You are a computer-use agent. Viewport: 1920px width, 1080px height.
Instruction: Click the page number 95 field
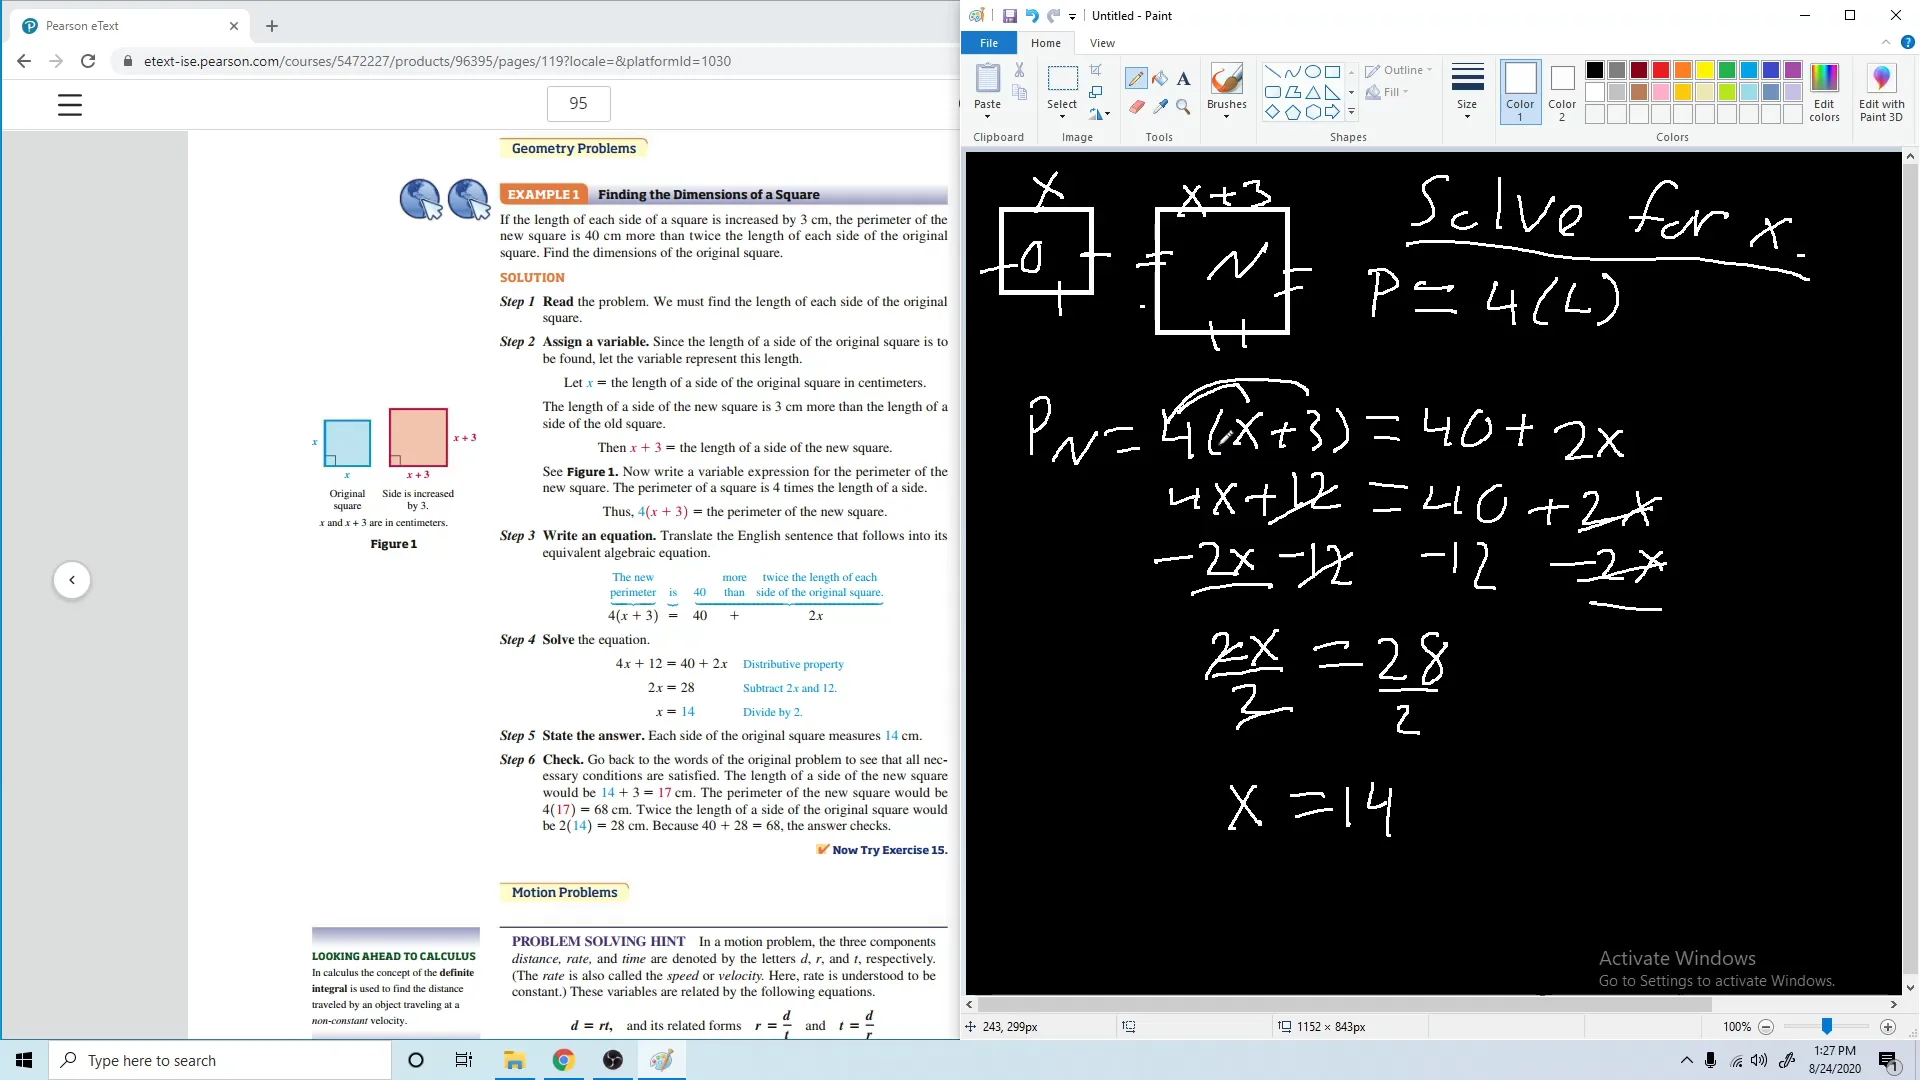point(578,103)
